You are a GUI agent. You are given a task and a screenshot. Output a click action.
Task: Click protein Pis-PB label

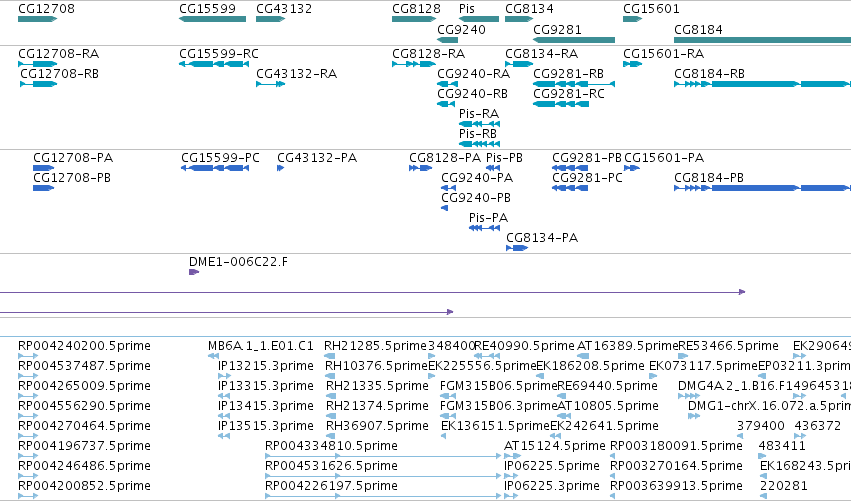tap(504, 158)
